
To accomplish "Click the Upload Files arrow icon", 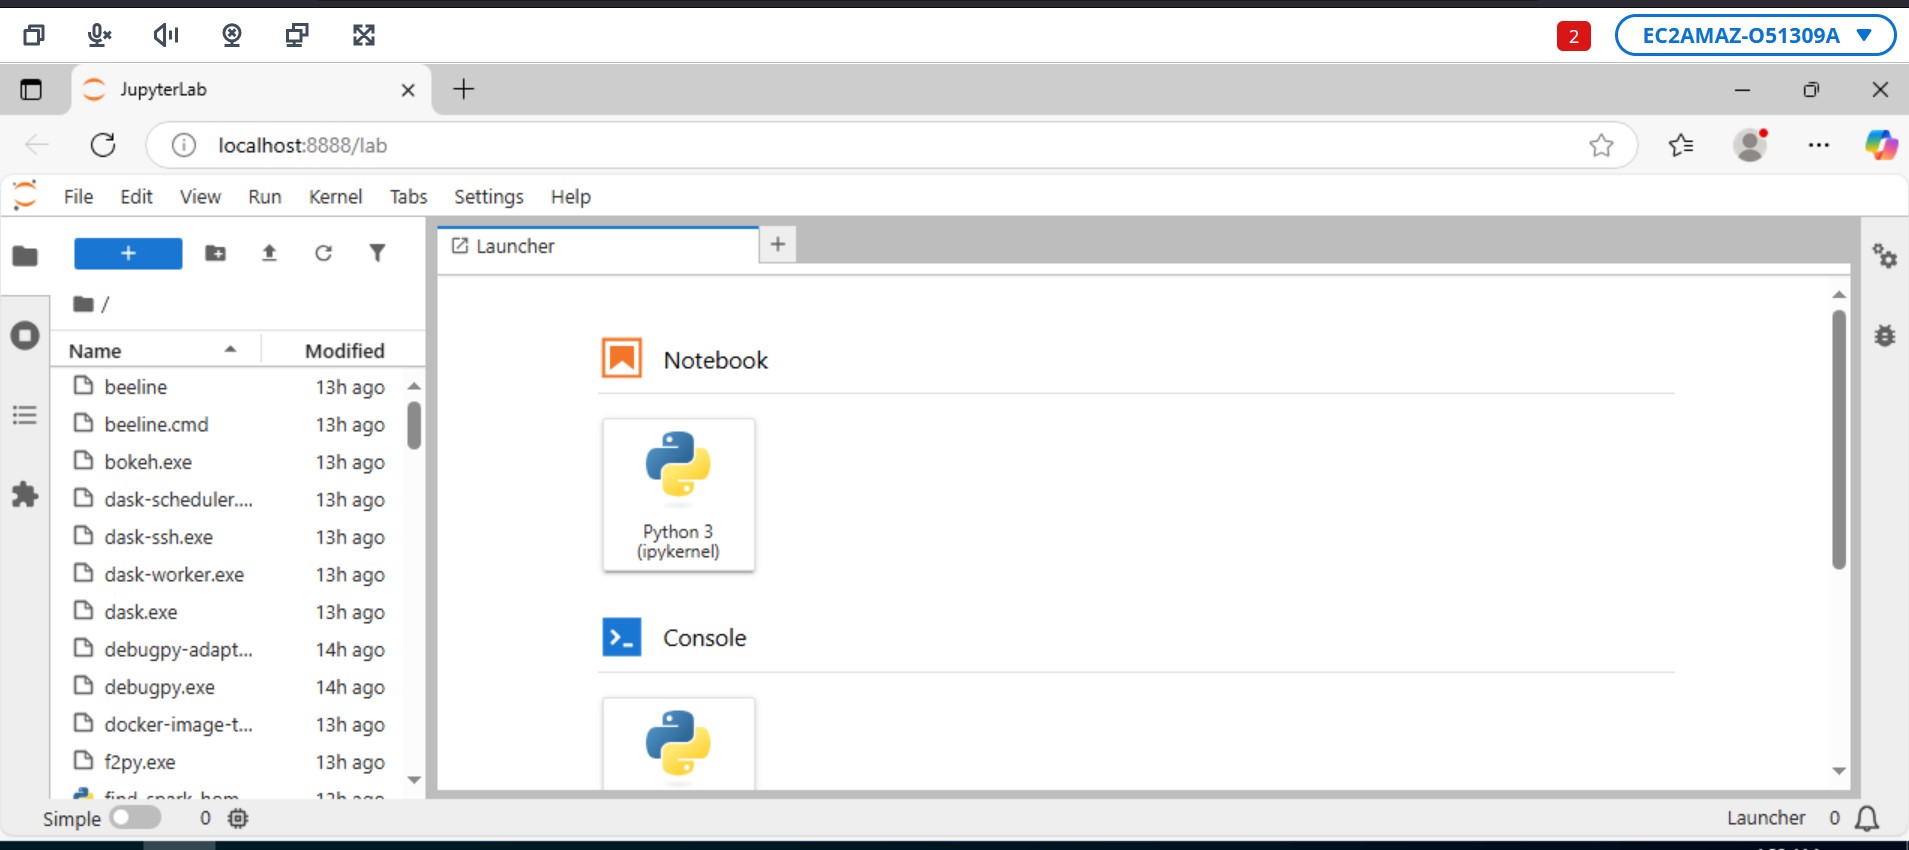I will click(269, 253).
